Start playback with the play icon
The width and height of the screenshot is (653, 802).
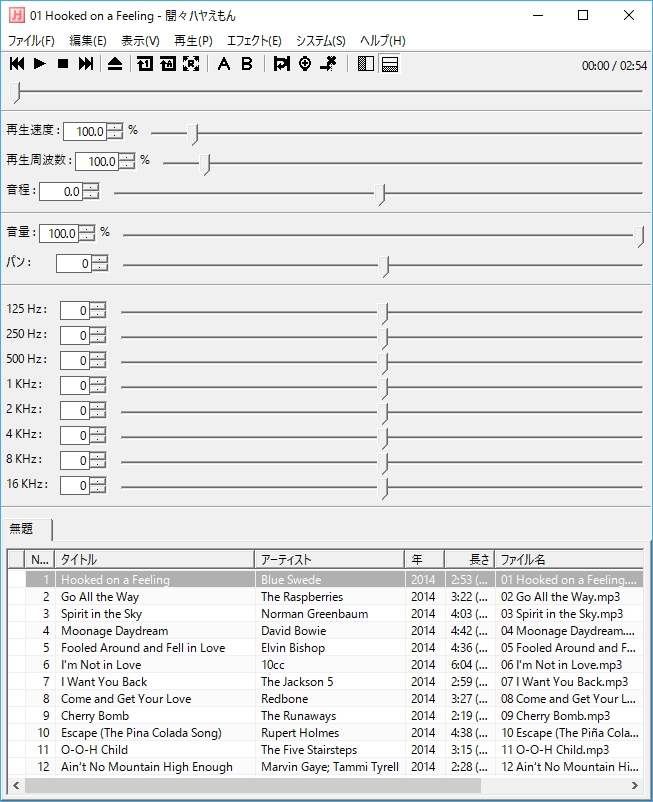tap(39, 63)
